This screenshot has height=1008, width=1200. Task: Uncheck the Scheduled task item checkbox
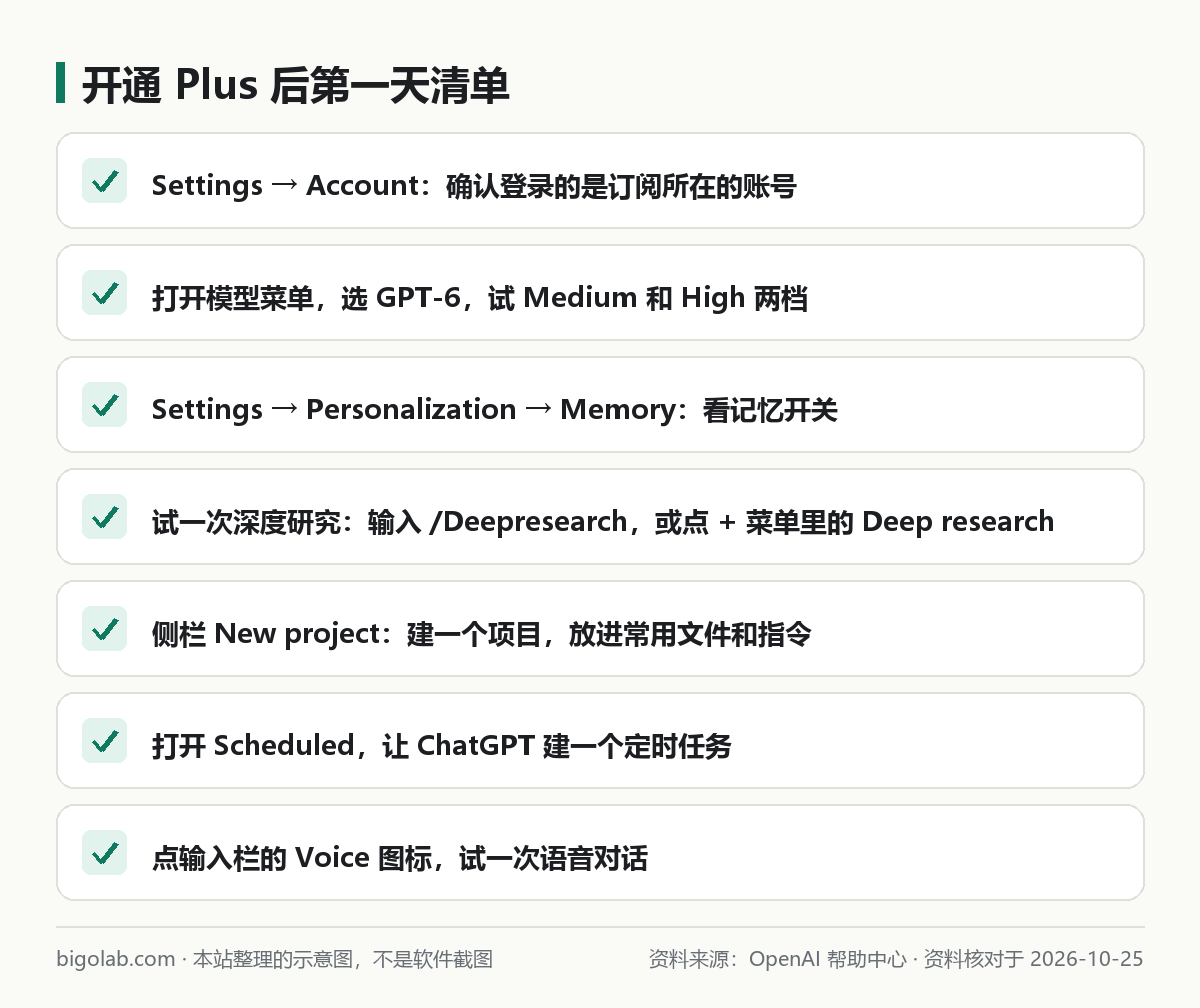pyautogui.click(x=104, y=741)
